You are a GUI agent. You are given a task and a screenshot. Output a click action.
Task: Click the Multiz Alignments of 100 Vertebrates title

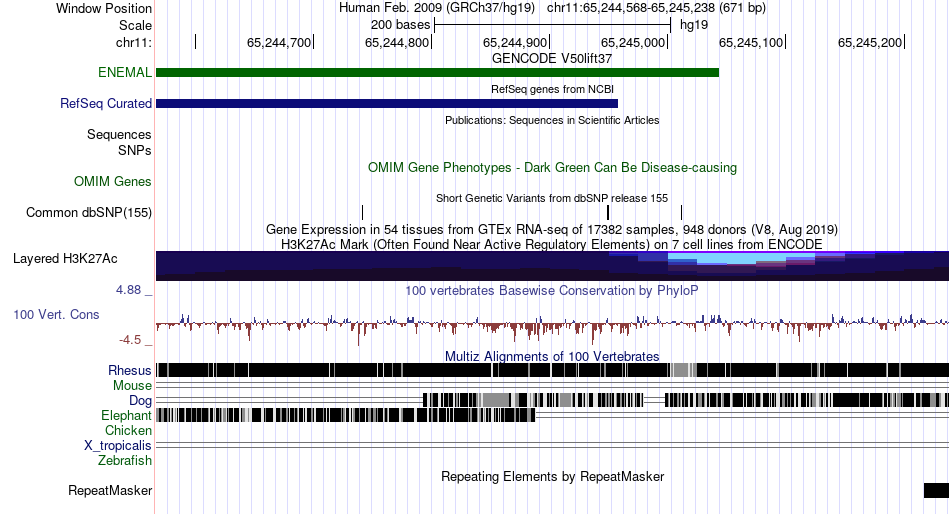tap(552, 356)
